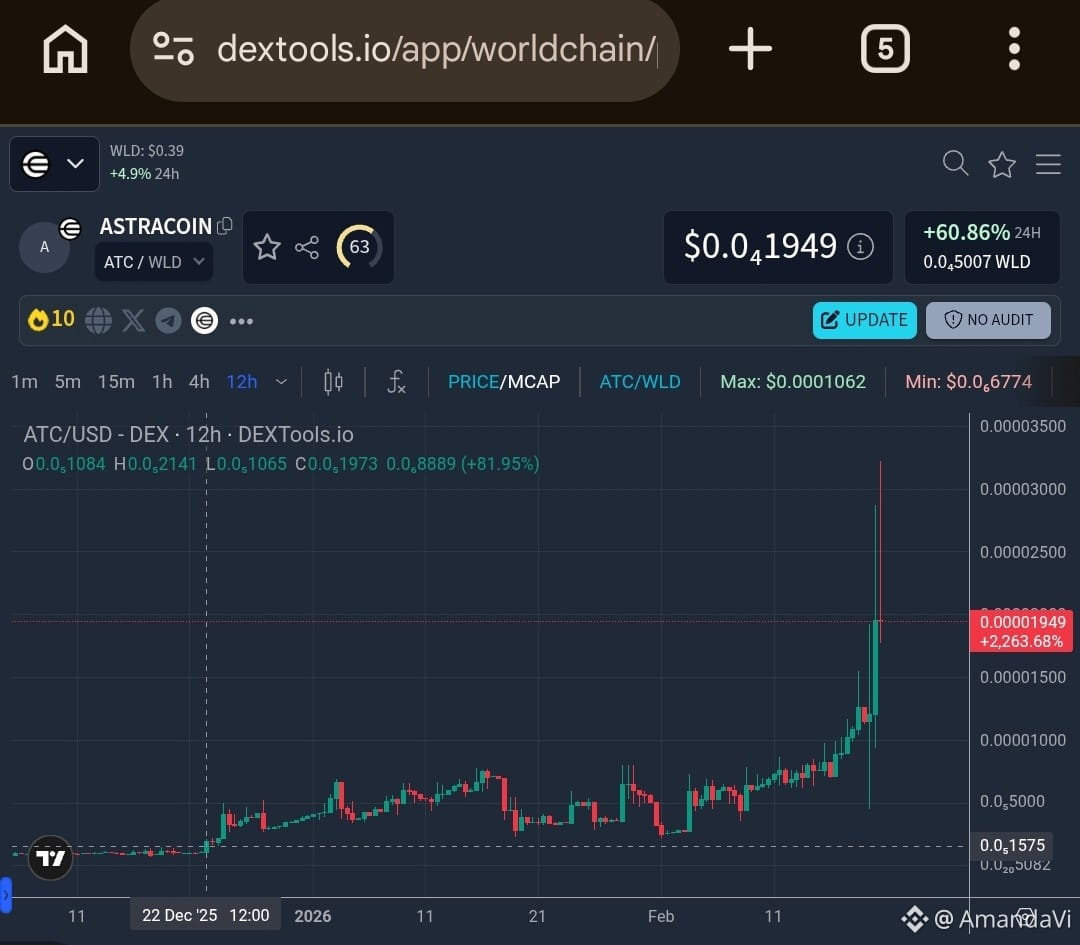Open the DEXTools search magnifier
Screen dimensions: 1080x945
[x=955, y=164]
